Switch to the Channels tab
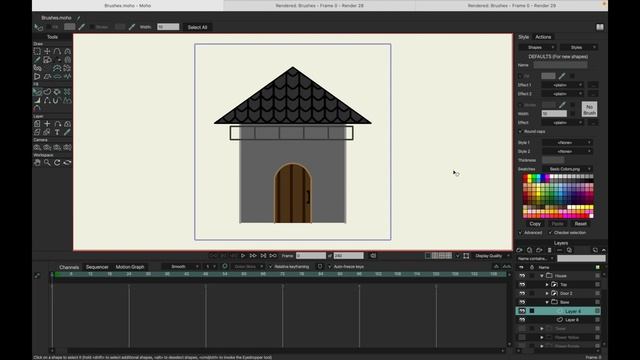 click(x=69, y=267)
